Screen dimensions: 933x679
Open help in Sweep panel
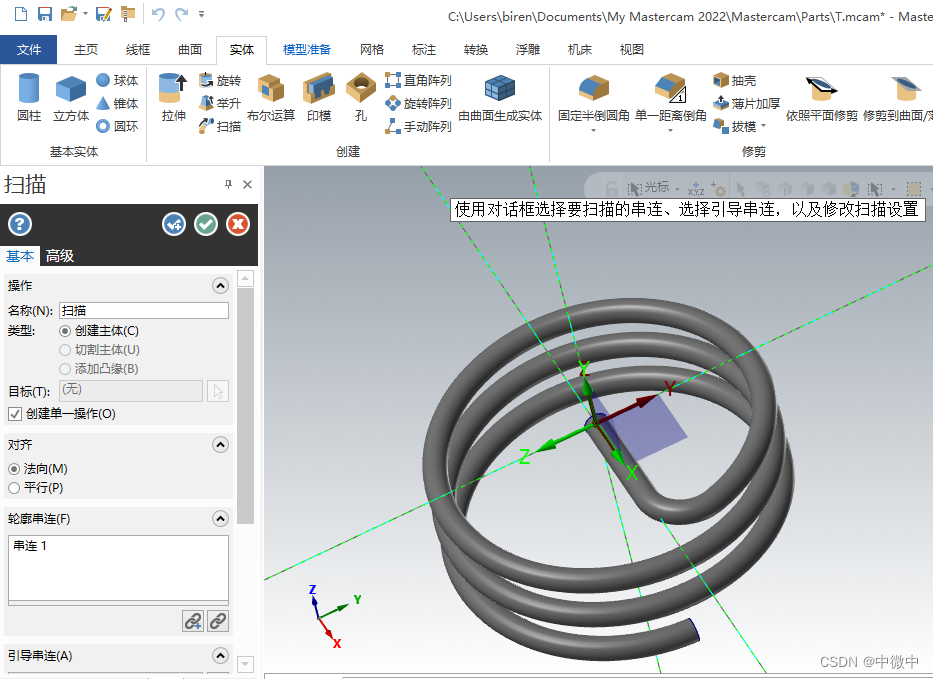[20, 224]
